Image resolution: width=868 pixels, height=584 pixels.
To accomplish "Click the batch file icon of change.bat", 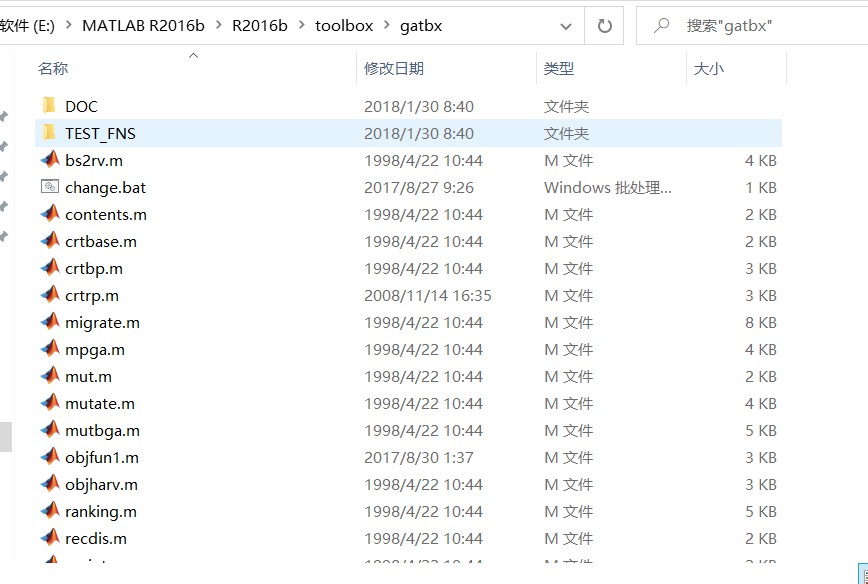I will pyautogui.click(x=50, y=187).
